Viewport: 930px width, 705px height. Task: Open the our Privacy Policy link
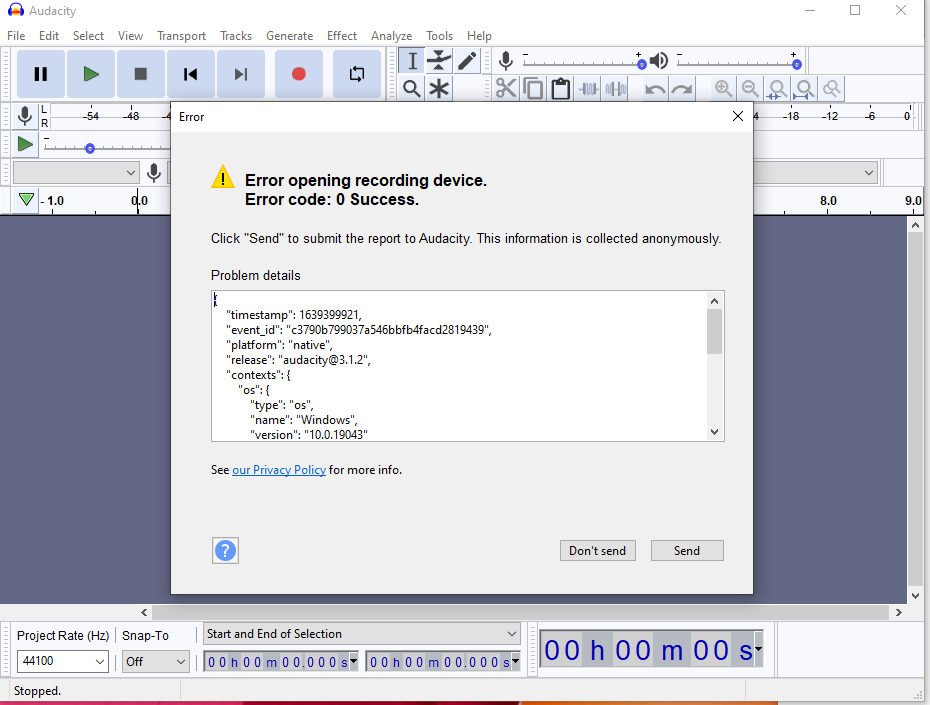pos(279,470)
